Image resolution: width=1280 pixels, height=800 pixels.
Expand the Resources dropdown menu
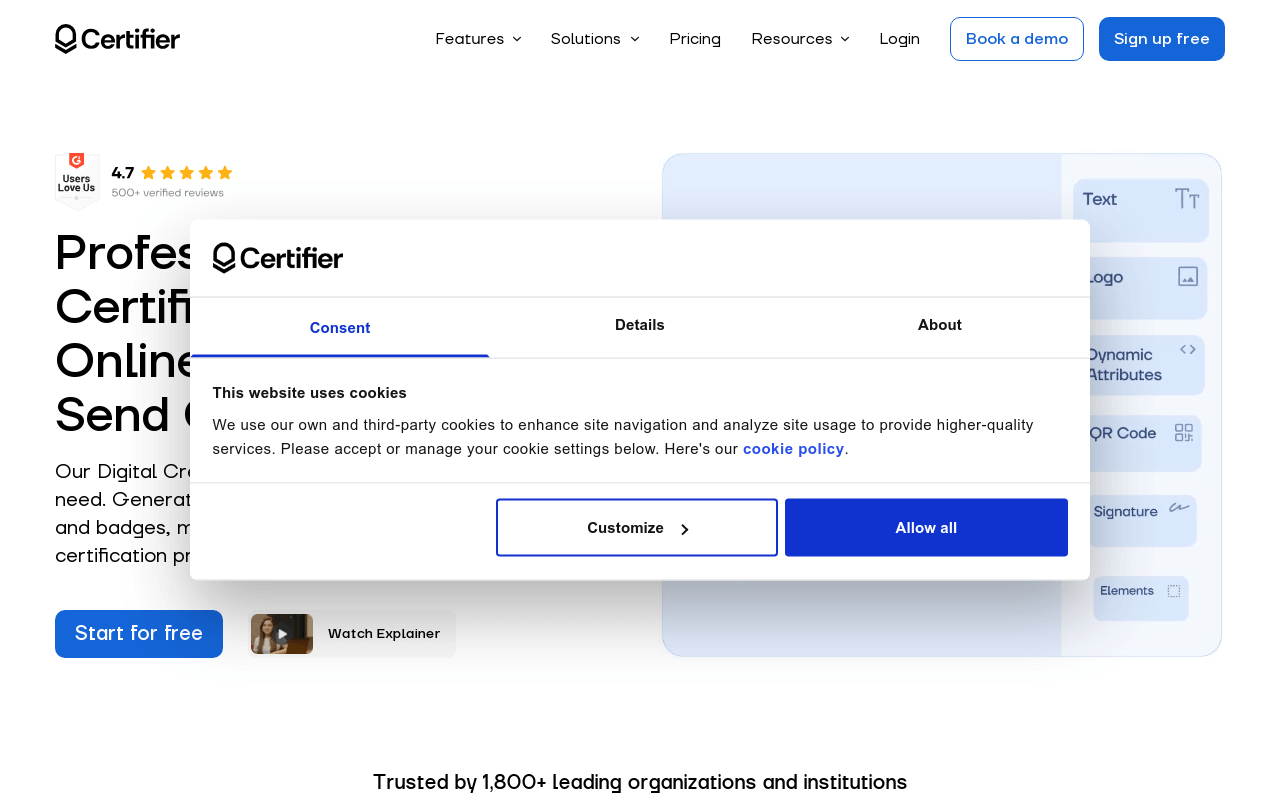click(800, 39)
